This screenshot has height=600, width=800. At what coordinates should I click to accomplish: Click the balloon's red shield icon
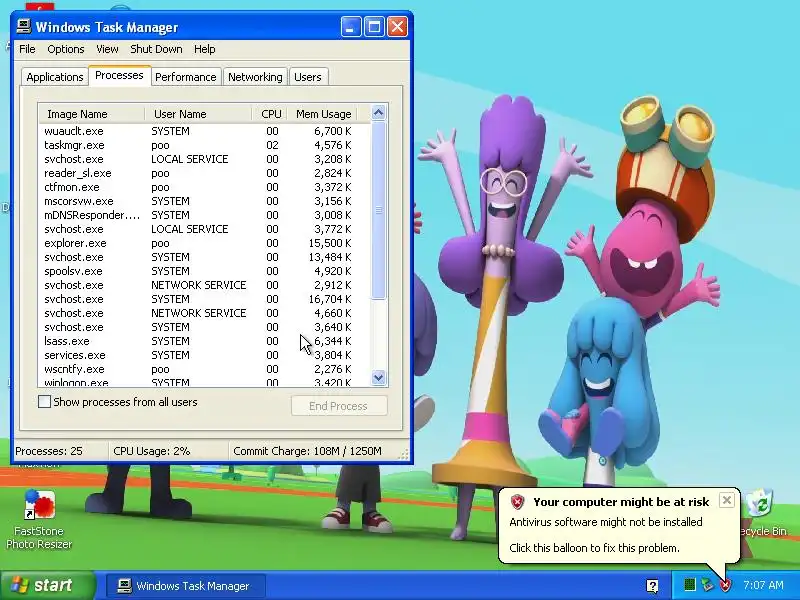click(517, 502)
